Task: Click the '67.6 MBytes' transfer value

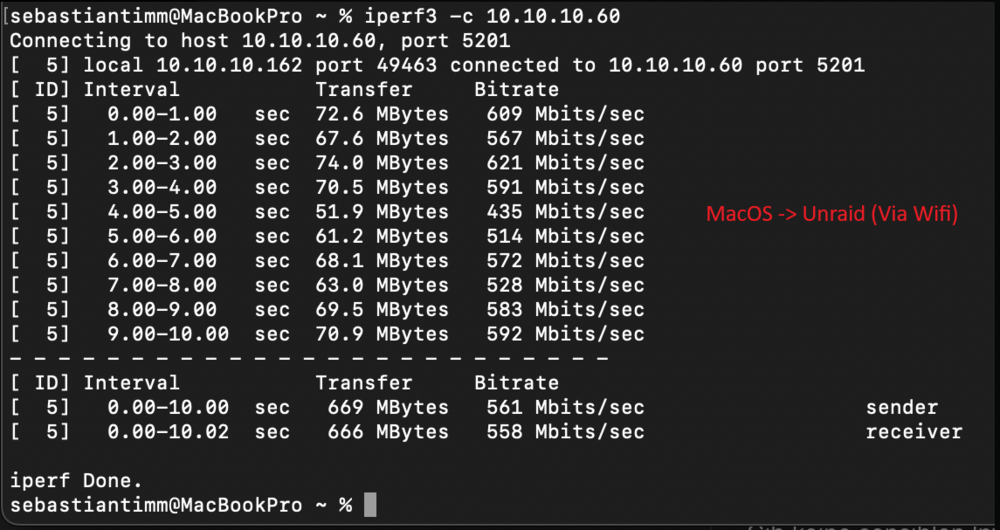Action: coord(382,138)
